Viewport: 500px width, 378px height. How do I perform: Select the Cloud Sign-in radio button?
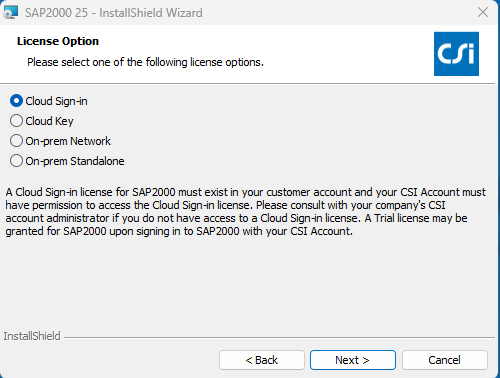(x=16, y=101)
